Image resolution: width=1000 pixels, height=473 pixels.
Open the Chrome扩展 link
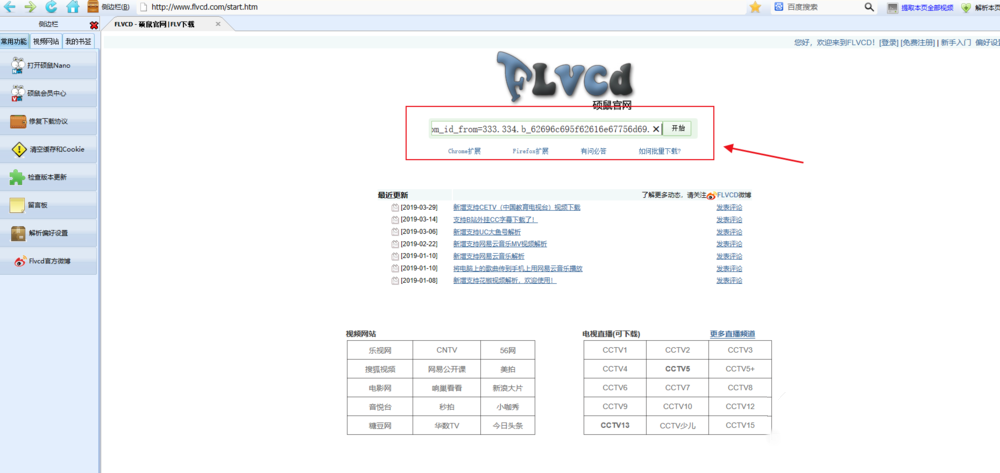(464, 152)
